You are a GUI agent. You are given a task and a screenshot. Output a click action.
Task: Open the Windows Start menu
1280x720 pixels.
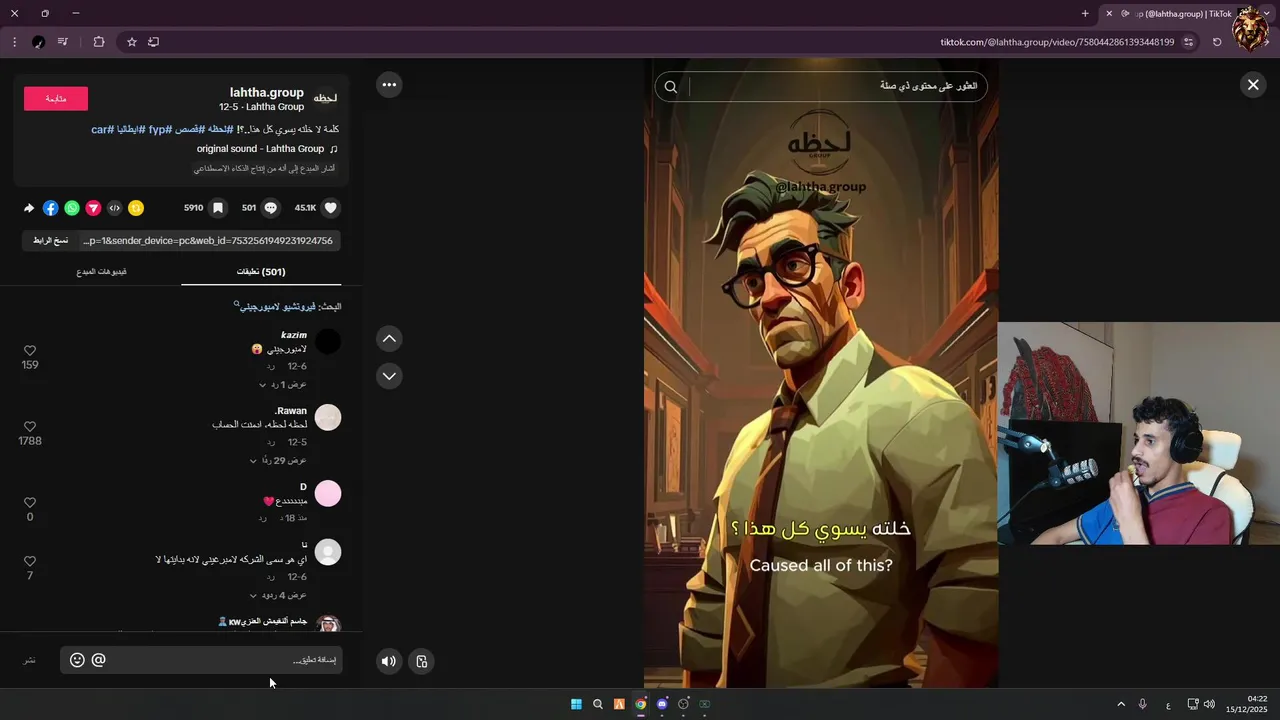click(x=576, y=704)
